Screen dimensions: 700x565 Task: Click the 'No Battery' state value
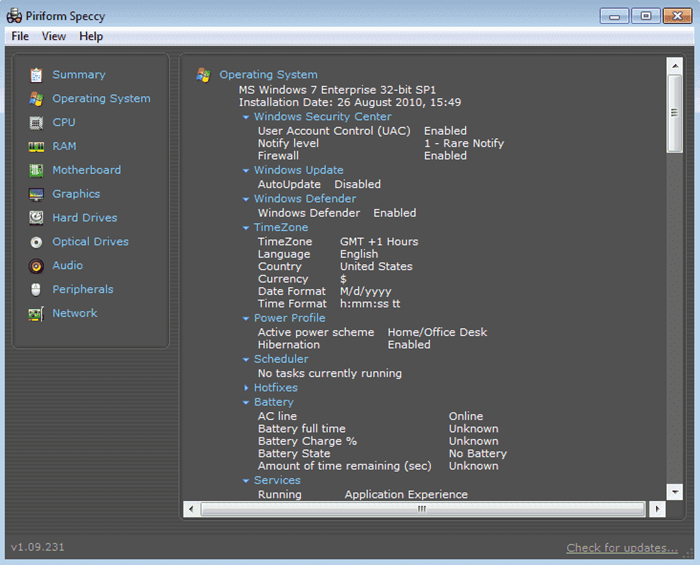478,453
